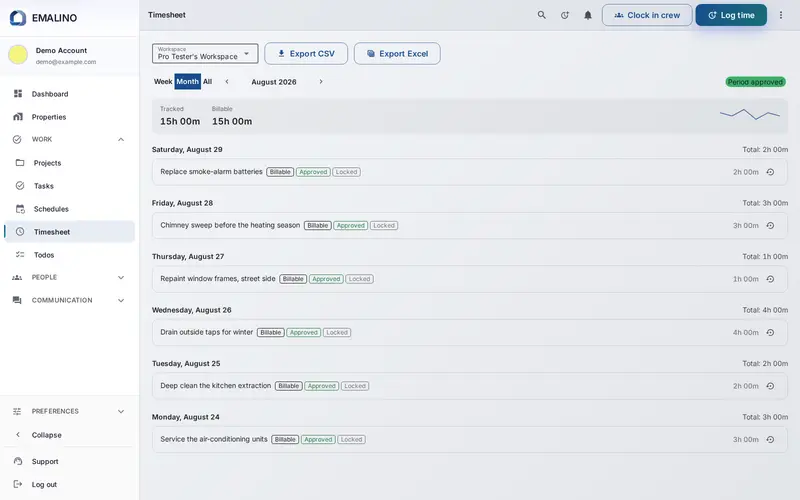The image size is (800, 500).
Task: Open history icon for Replace smoke-alarm batteries
Action: click(x=770, y=172)
